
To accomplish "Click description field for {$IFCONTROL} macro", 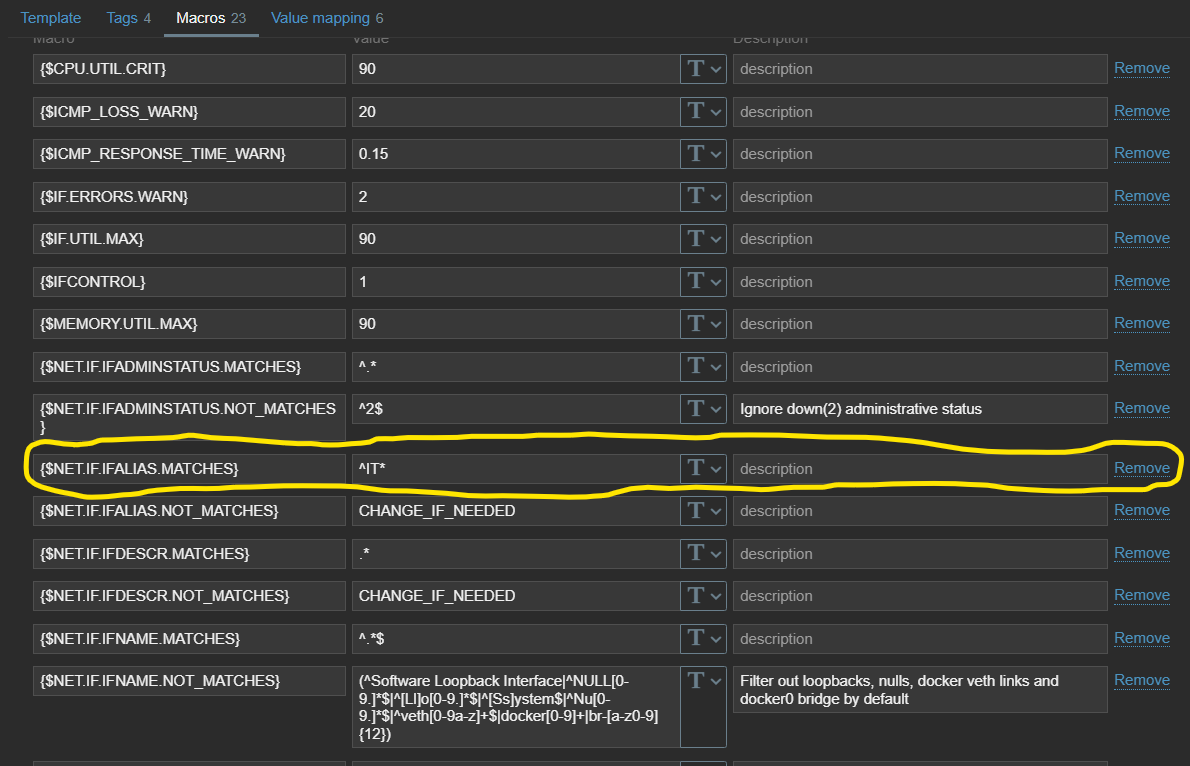I will (919, 282).
